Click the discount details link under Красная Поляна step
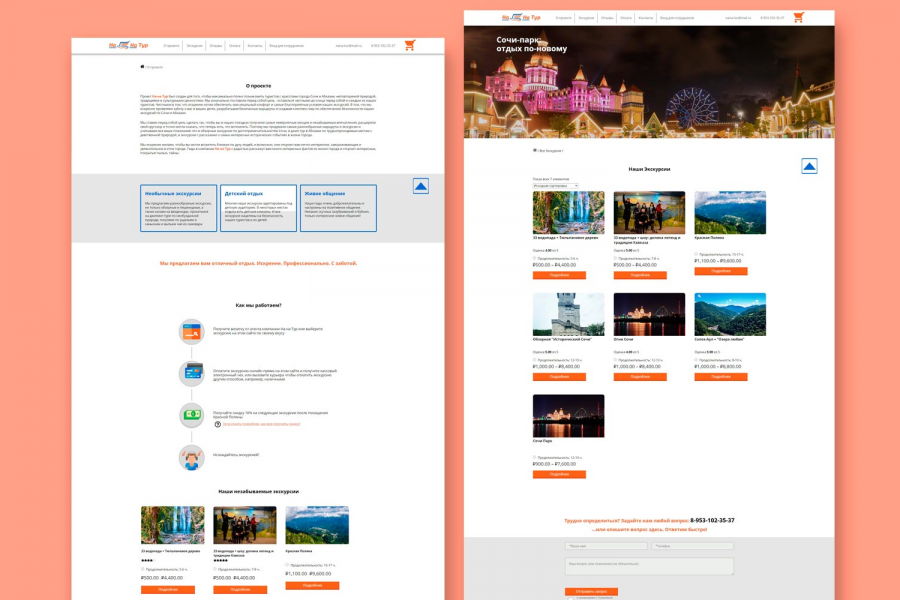 pos(261,424)
